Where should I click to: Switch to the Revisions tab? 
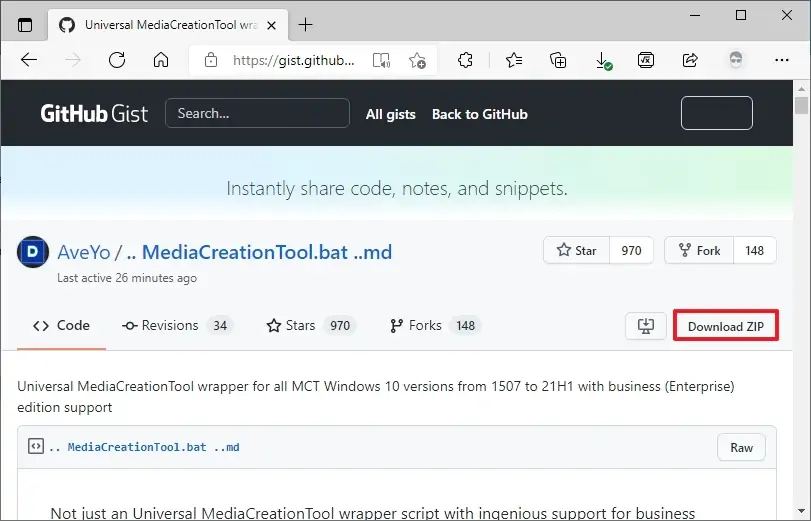click(177, 325)
